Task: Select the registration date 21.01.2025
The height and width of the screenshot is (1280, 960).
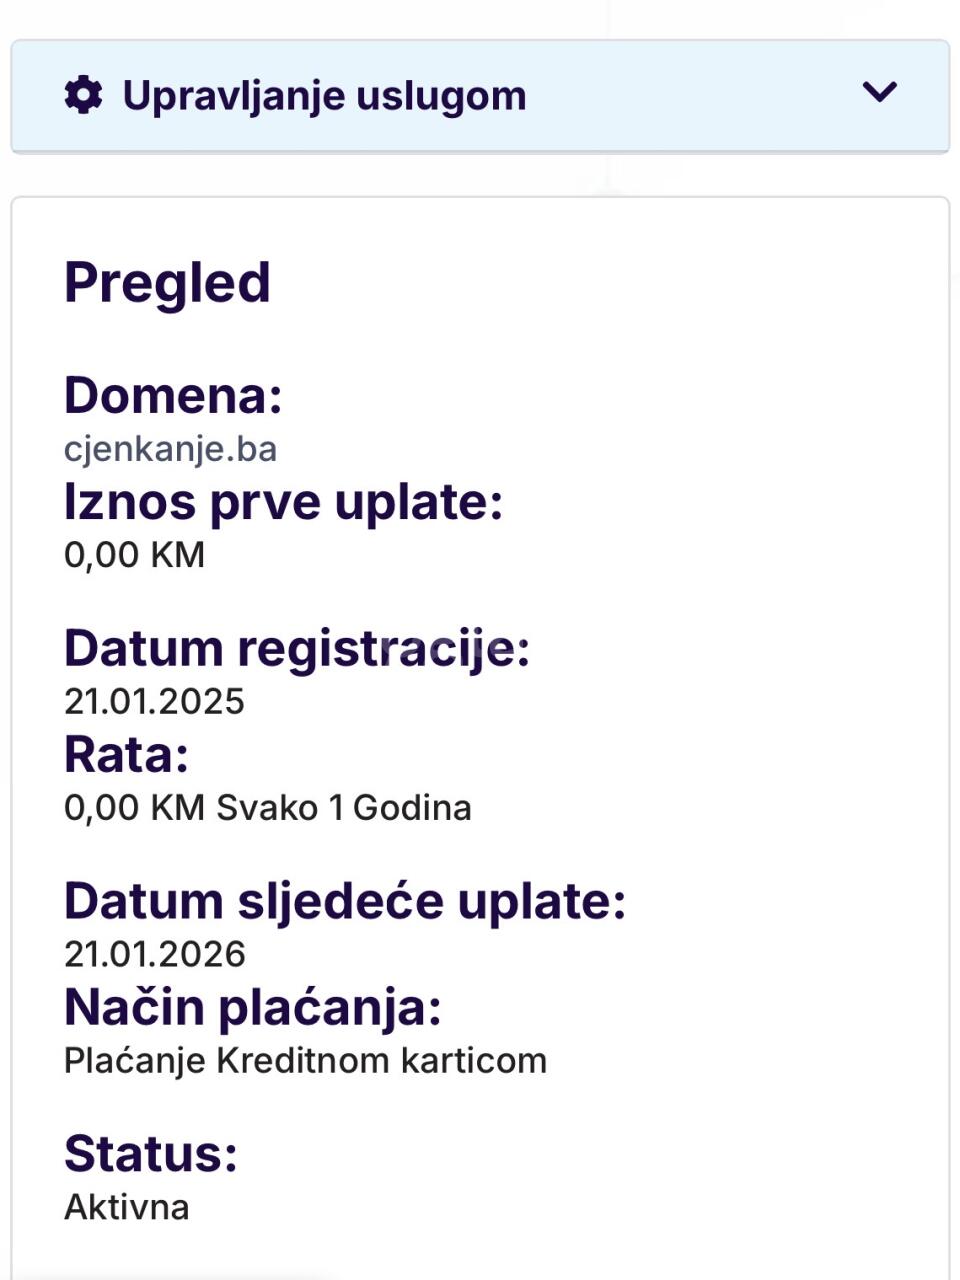Action: [x=154, y=701]
